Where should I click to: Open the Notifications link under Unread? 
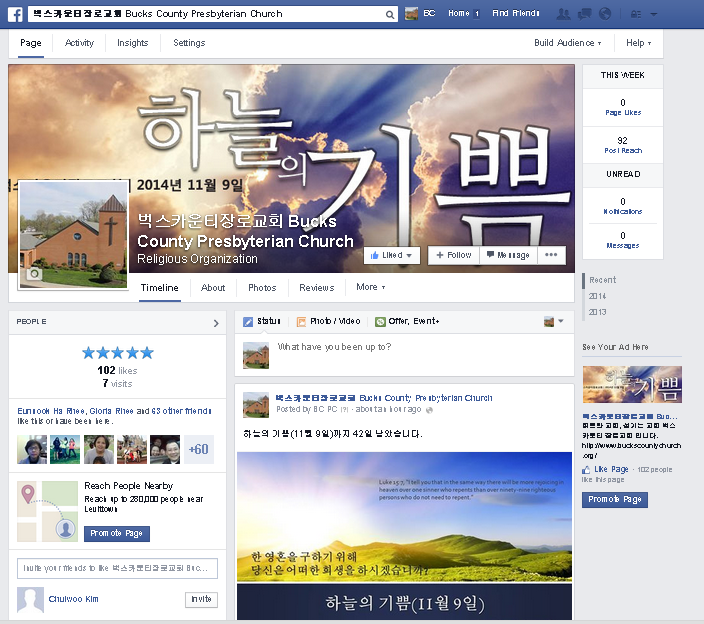623,211
